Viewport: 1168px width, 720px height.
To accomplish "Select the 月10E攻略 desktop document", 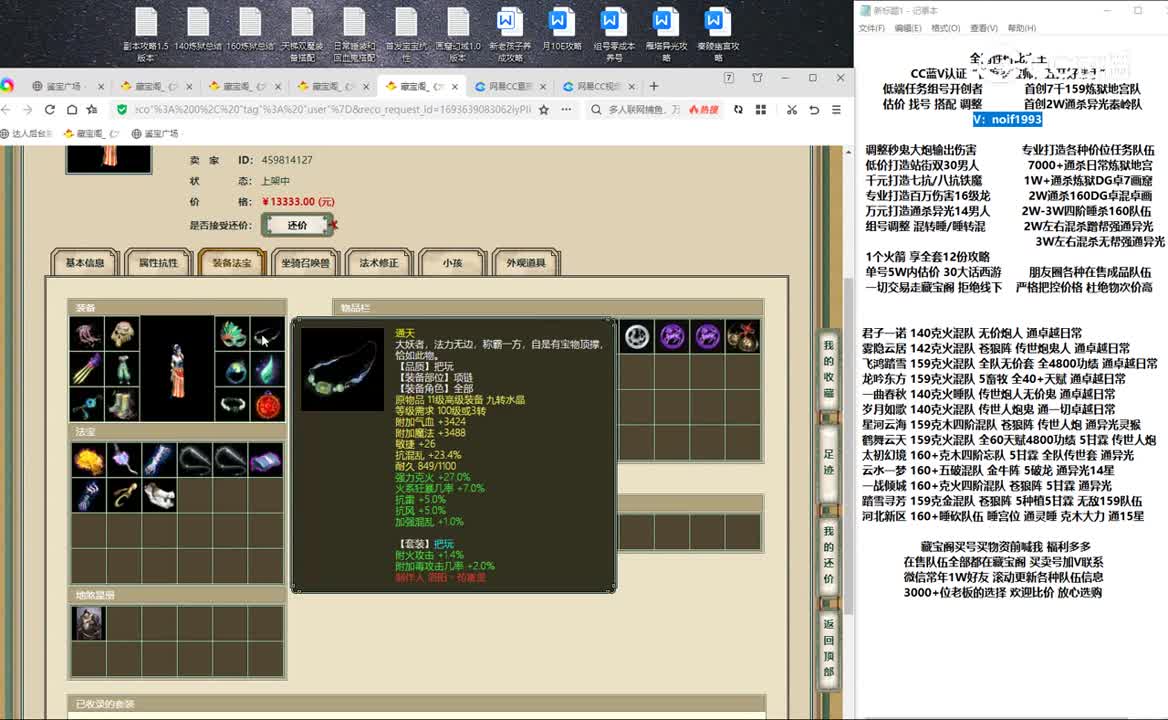I will pos(560,30).
